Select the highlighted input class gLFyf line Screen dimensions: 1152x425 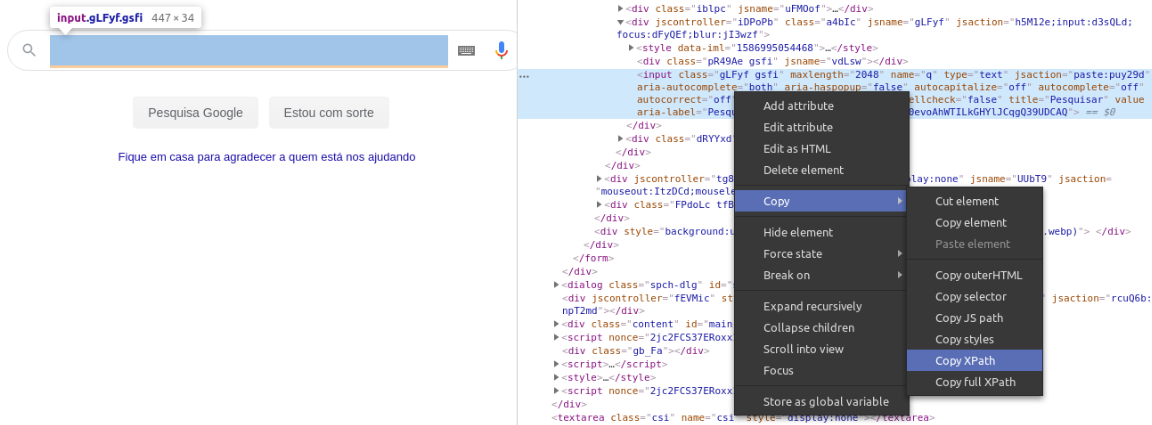pyautogui.click(x=835, y=93)
